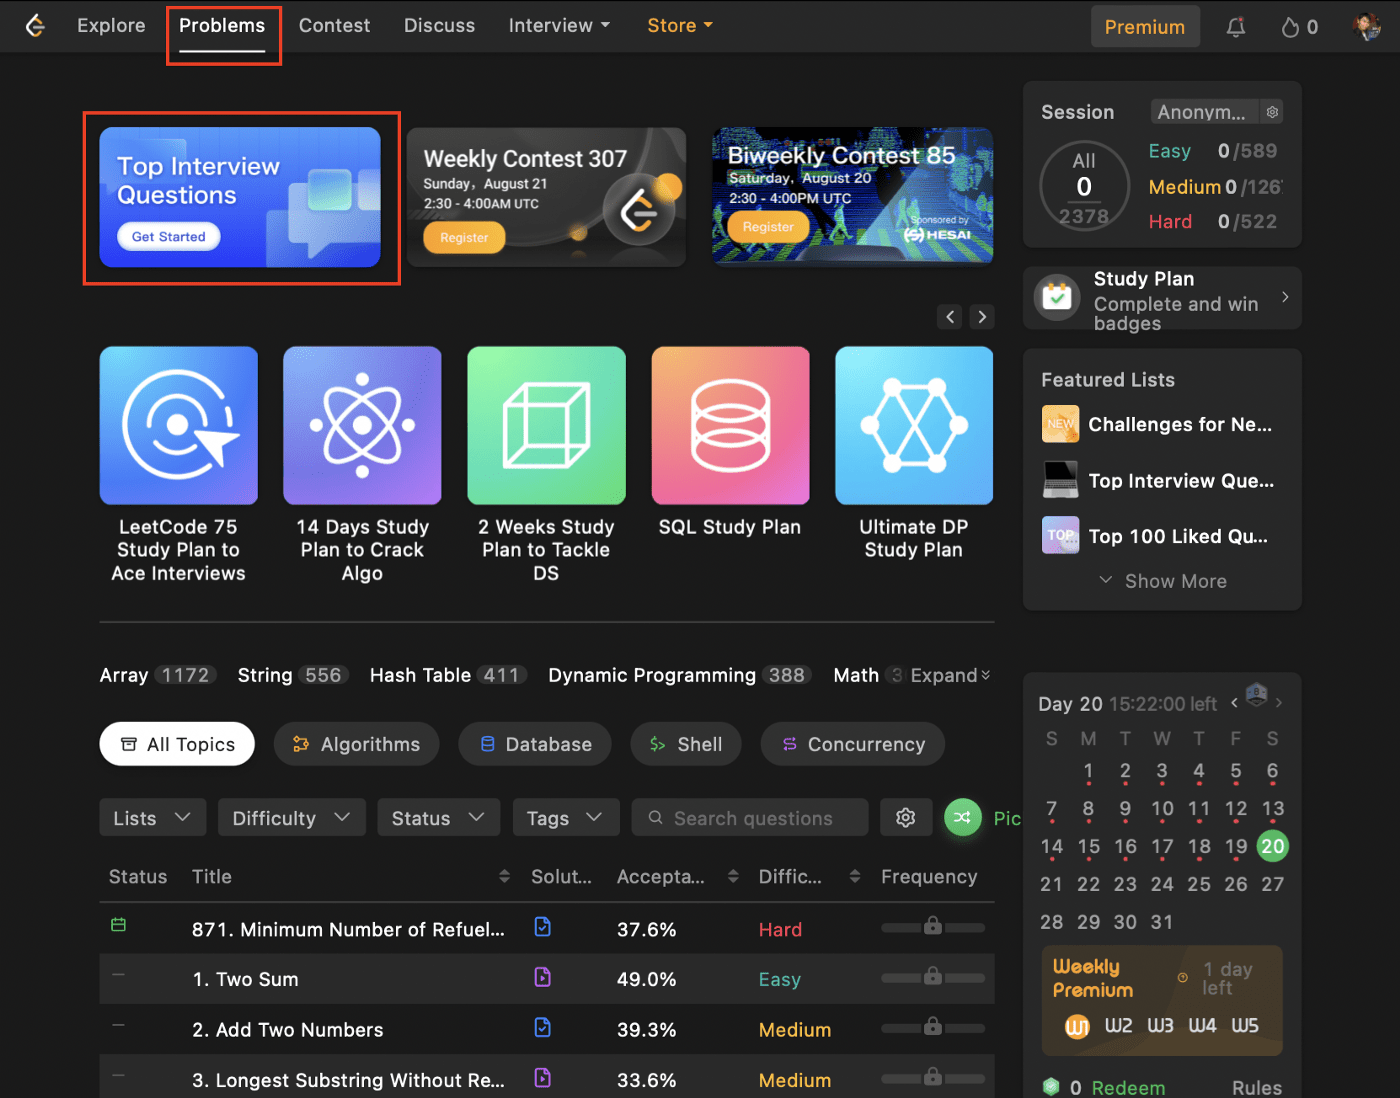
Task: Open solution for Add Two Numbers
Action: [542, 1028]
